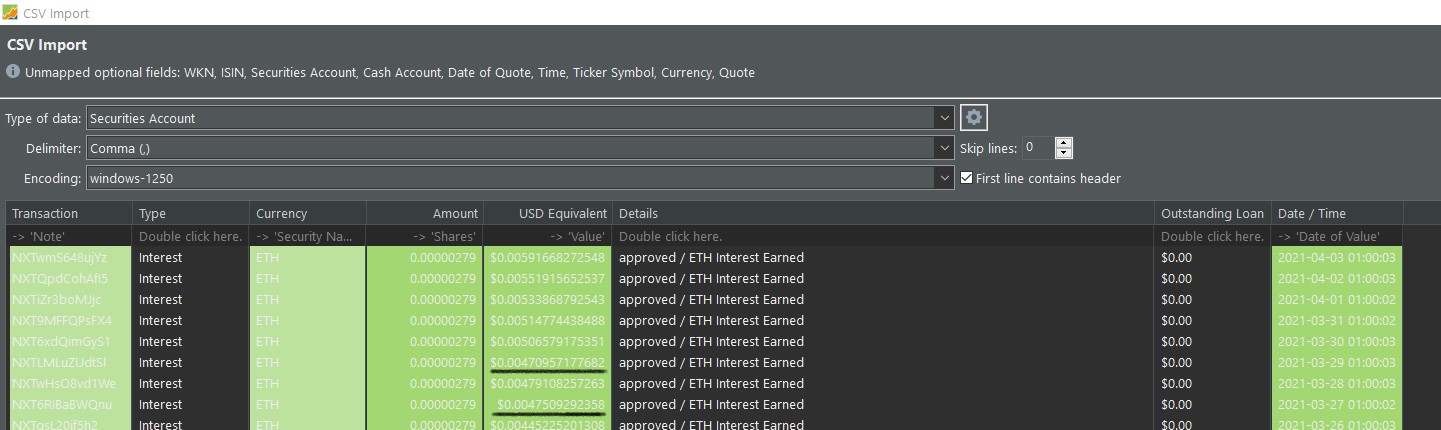The height and width of the screenshot is (430, 1441).
Task: Click value $0.00591668272548
Action: pos(548,257)
